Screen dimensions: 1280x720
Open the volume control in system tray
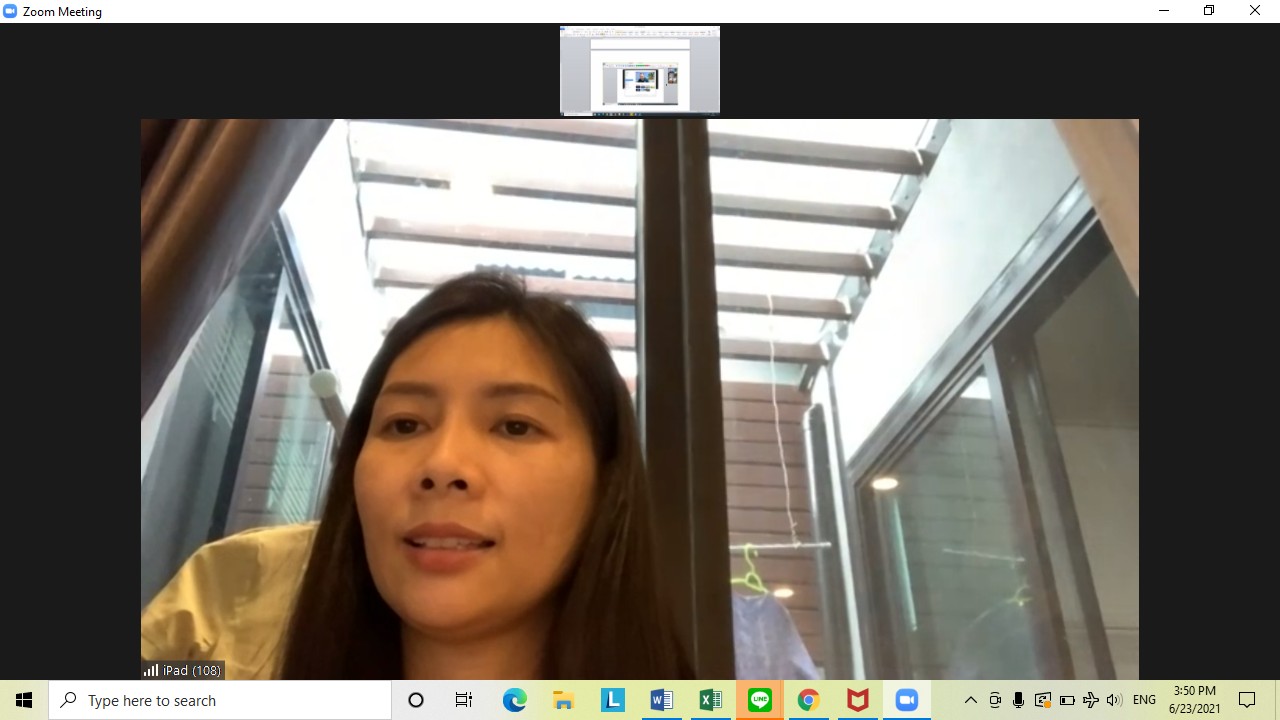coord(1114,700)
